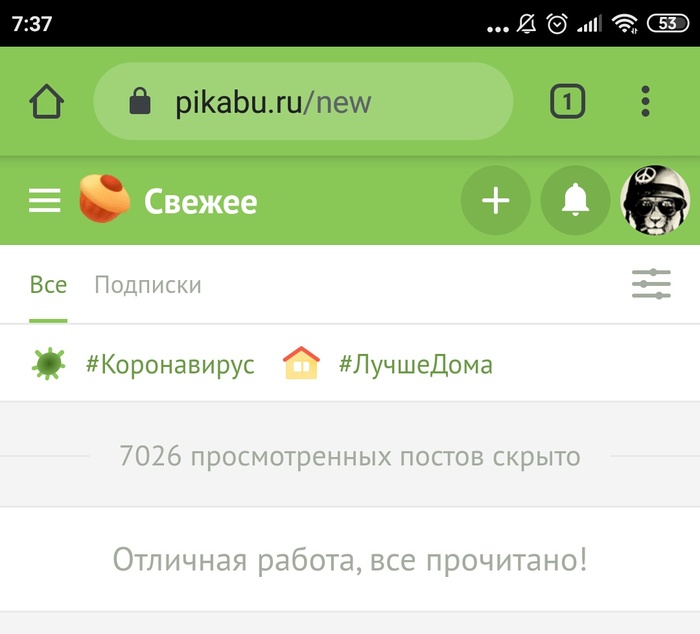Tap the green virus icon
The width and height of the screenshot is (700, 634).
click(x=49, y=364)
